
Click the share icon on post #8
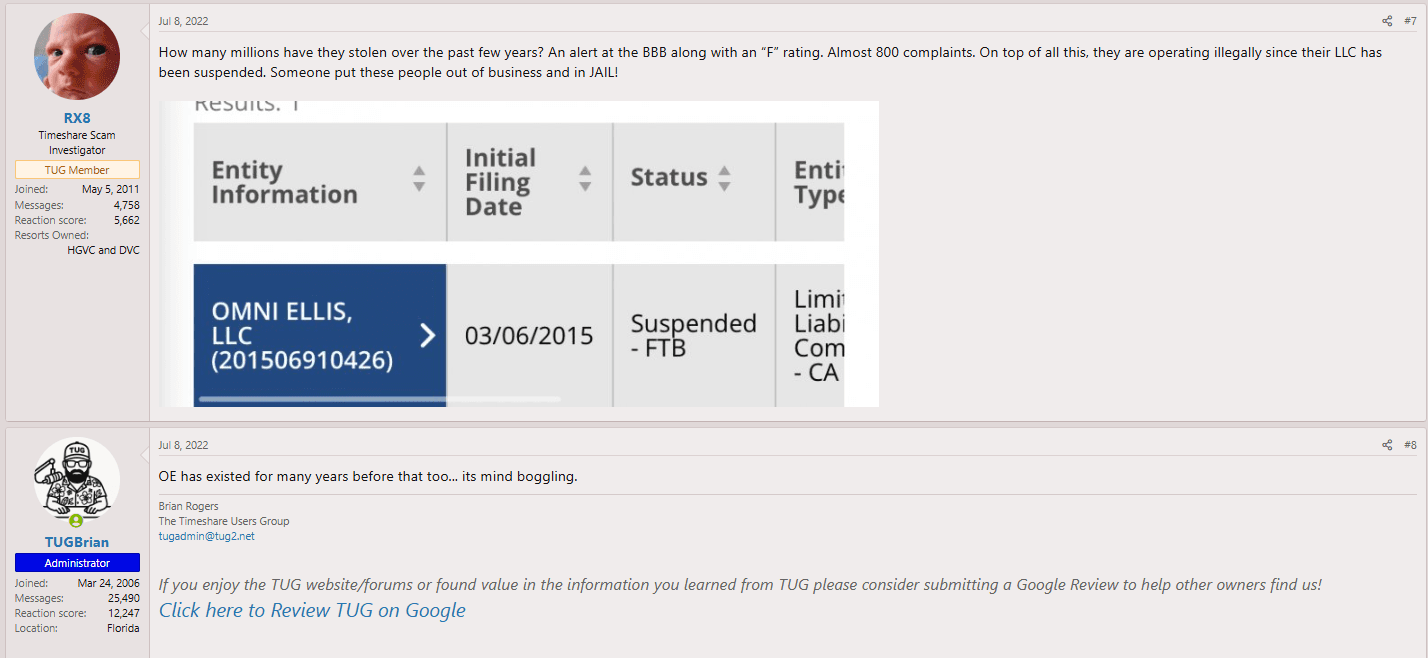point(1387,445)
